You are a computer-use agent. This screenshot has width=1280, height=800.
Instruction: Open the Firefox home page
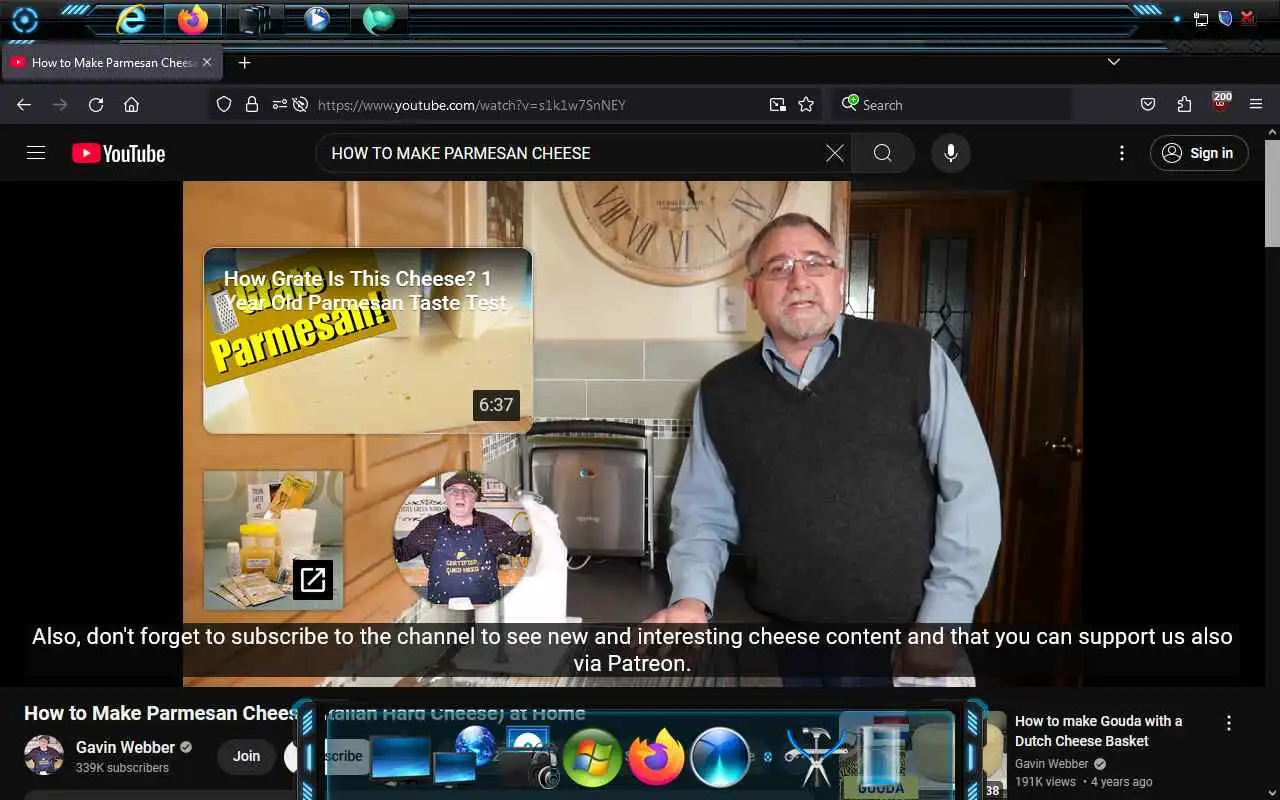click(x=131, y=104)
